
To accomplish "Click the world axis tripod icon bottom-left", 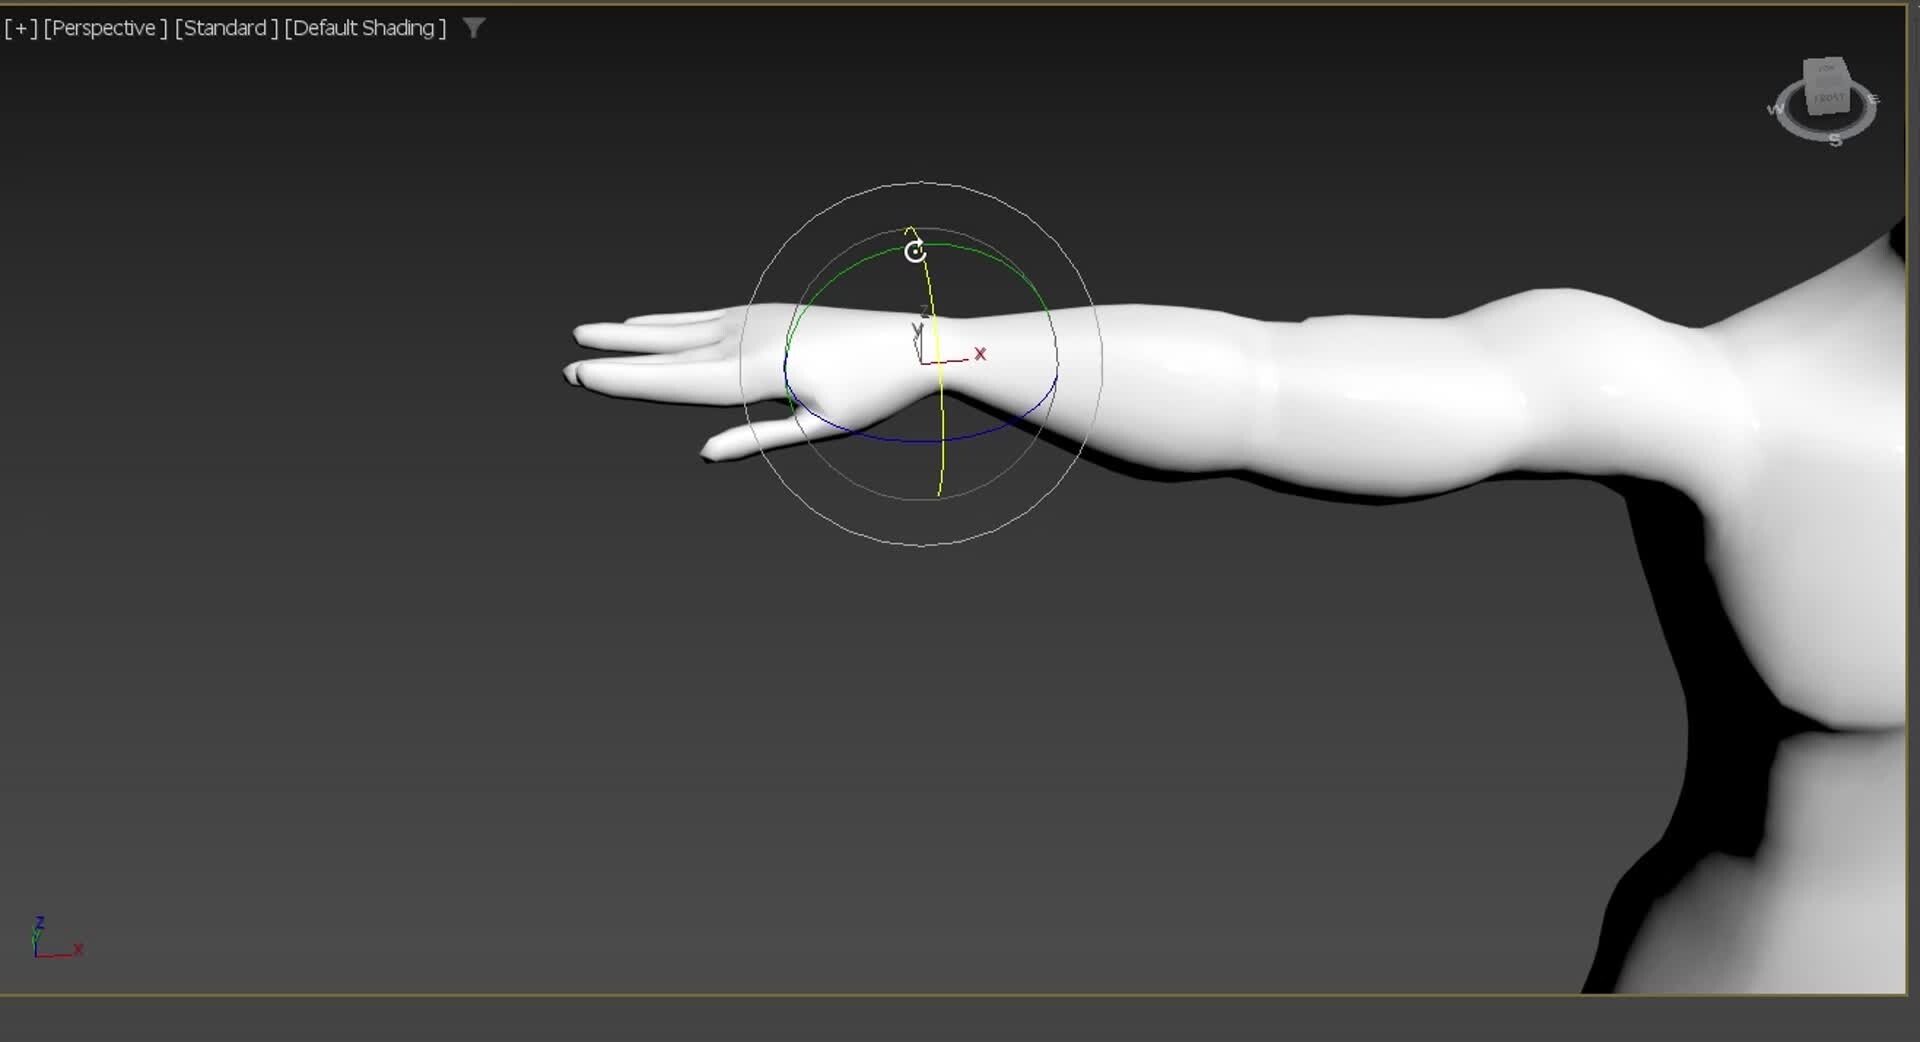I will coord(50,938).
